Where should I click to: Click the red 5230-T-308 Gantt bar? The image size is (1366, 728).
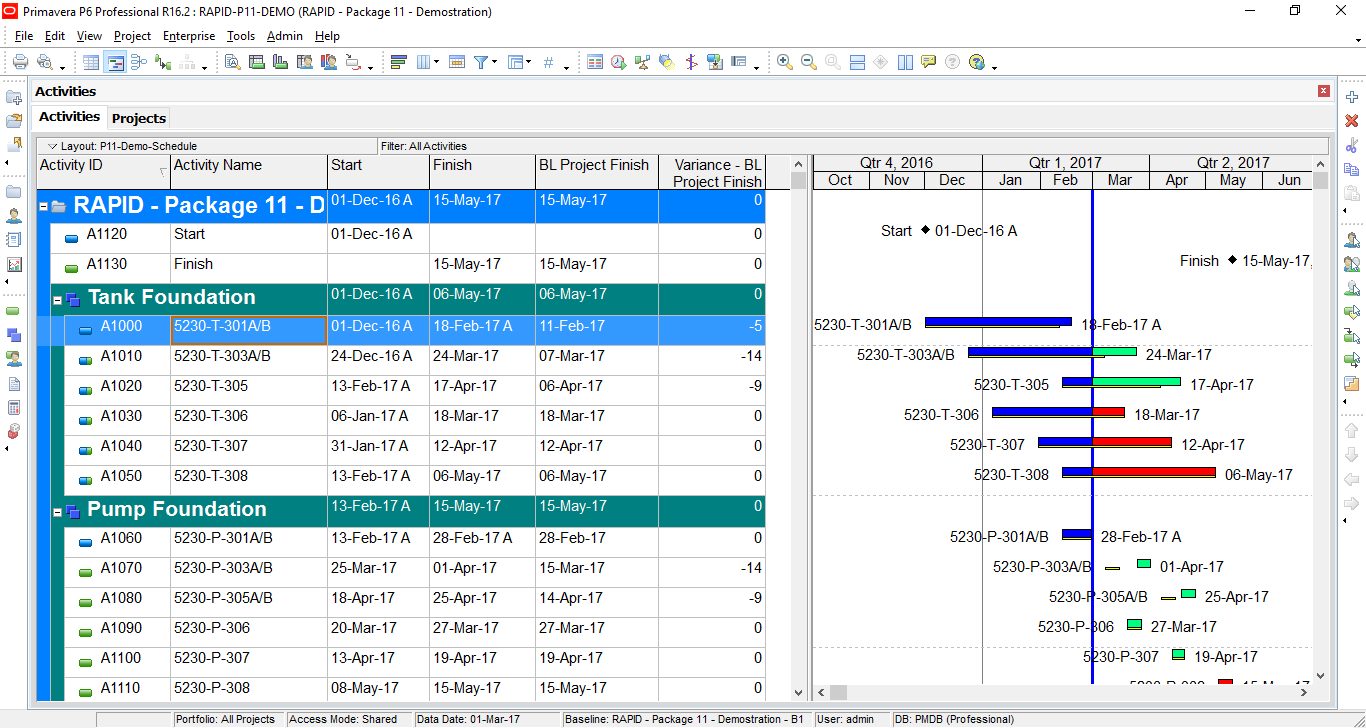coord(1153,472)
